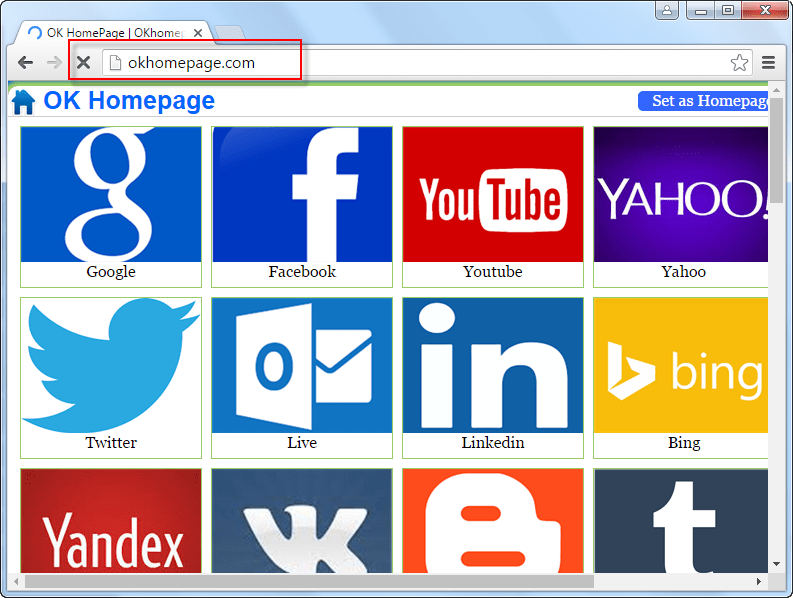This screenshot has width=793, height=598.
Task: Open the Tumblr logo tile
Action: (681, 521)
